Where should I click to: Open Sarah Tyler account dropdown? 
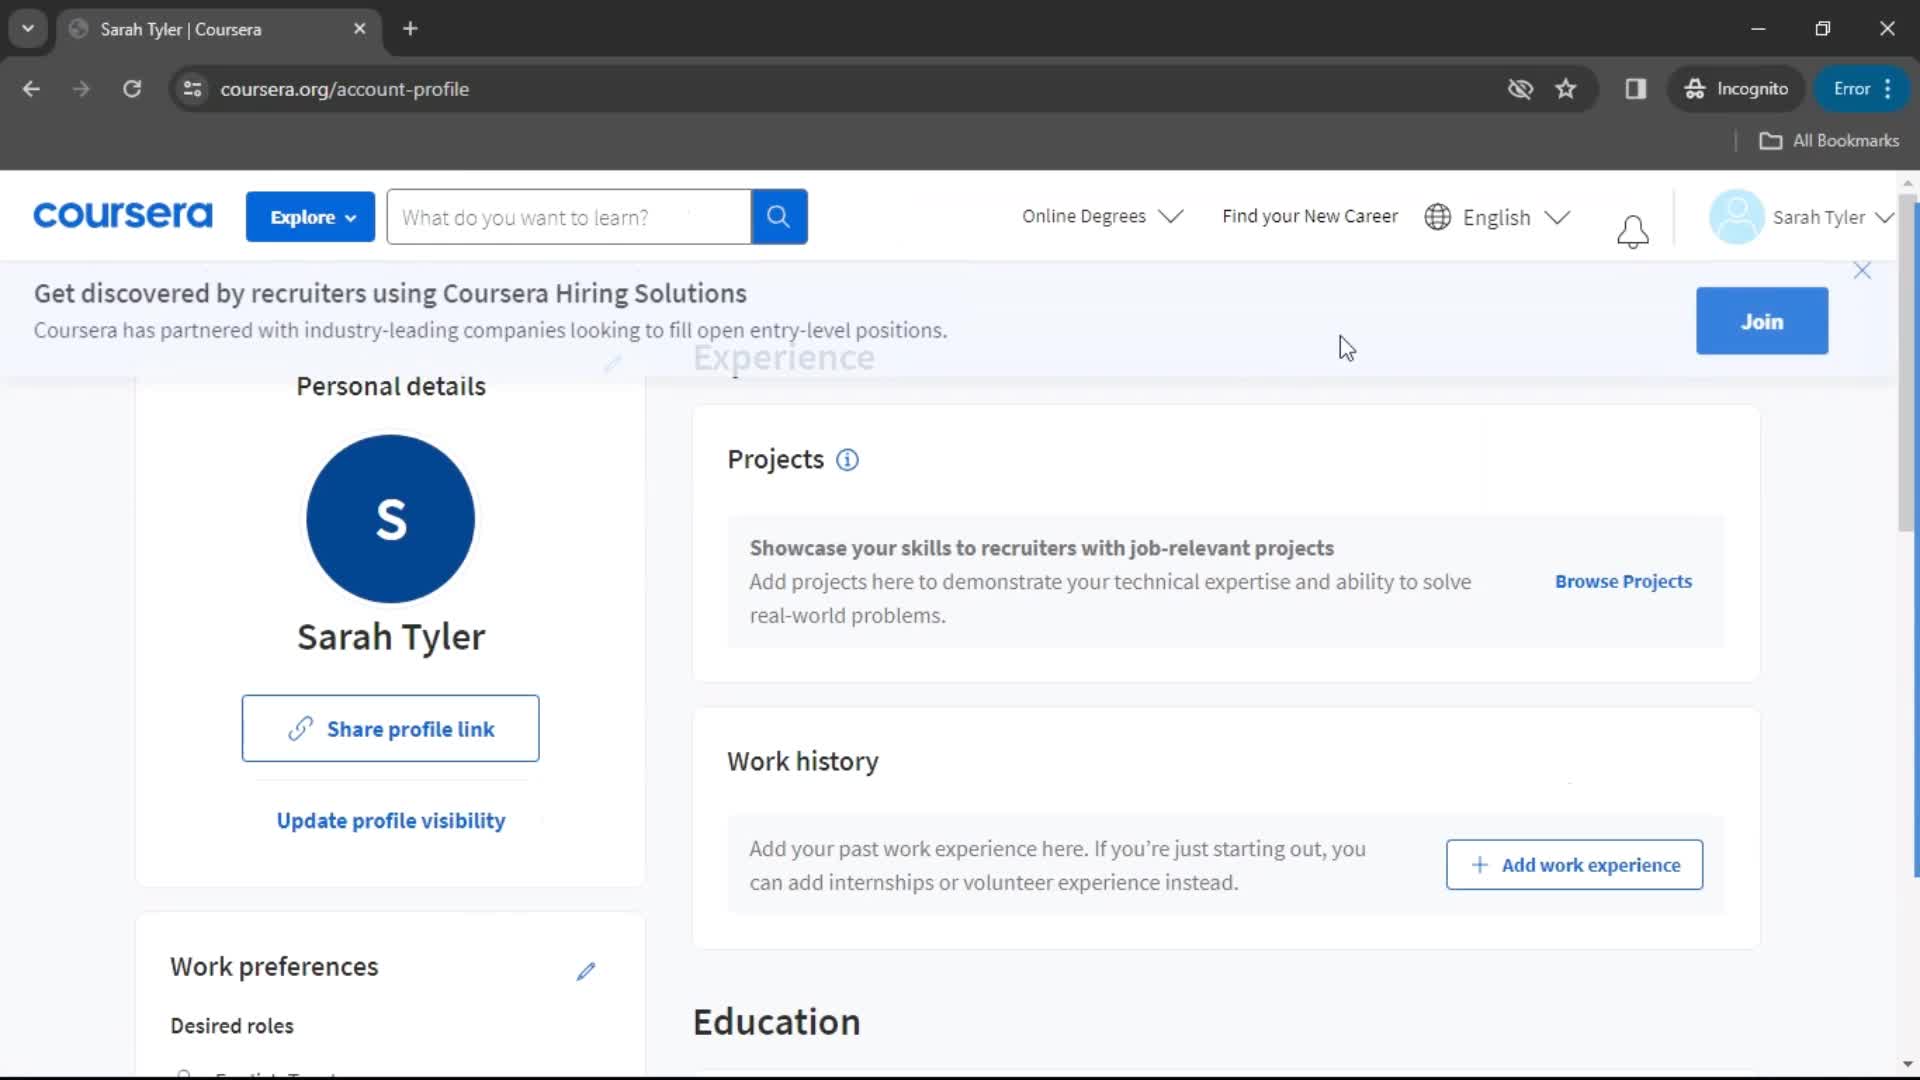1833,217
